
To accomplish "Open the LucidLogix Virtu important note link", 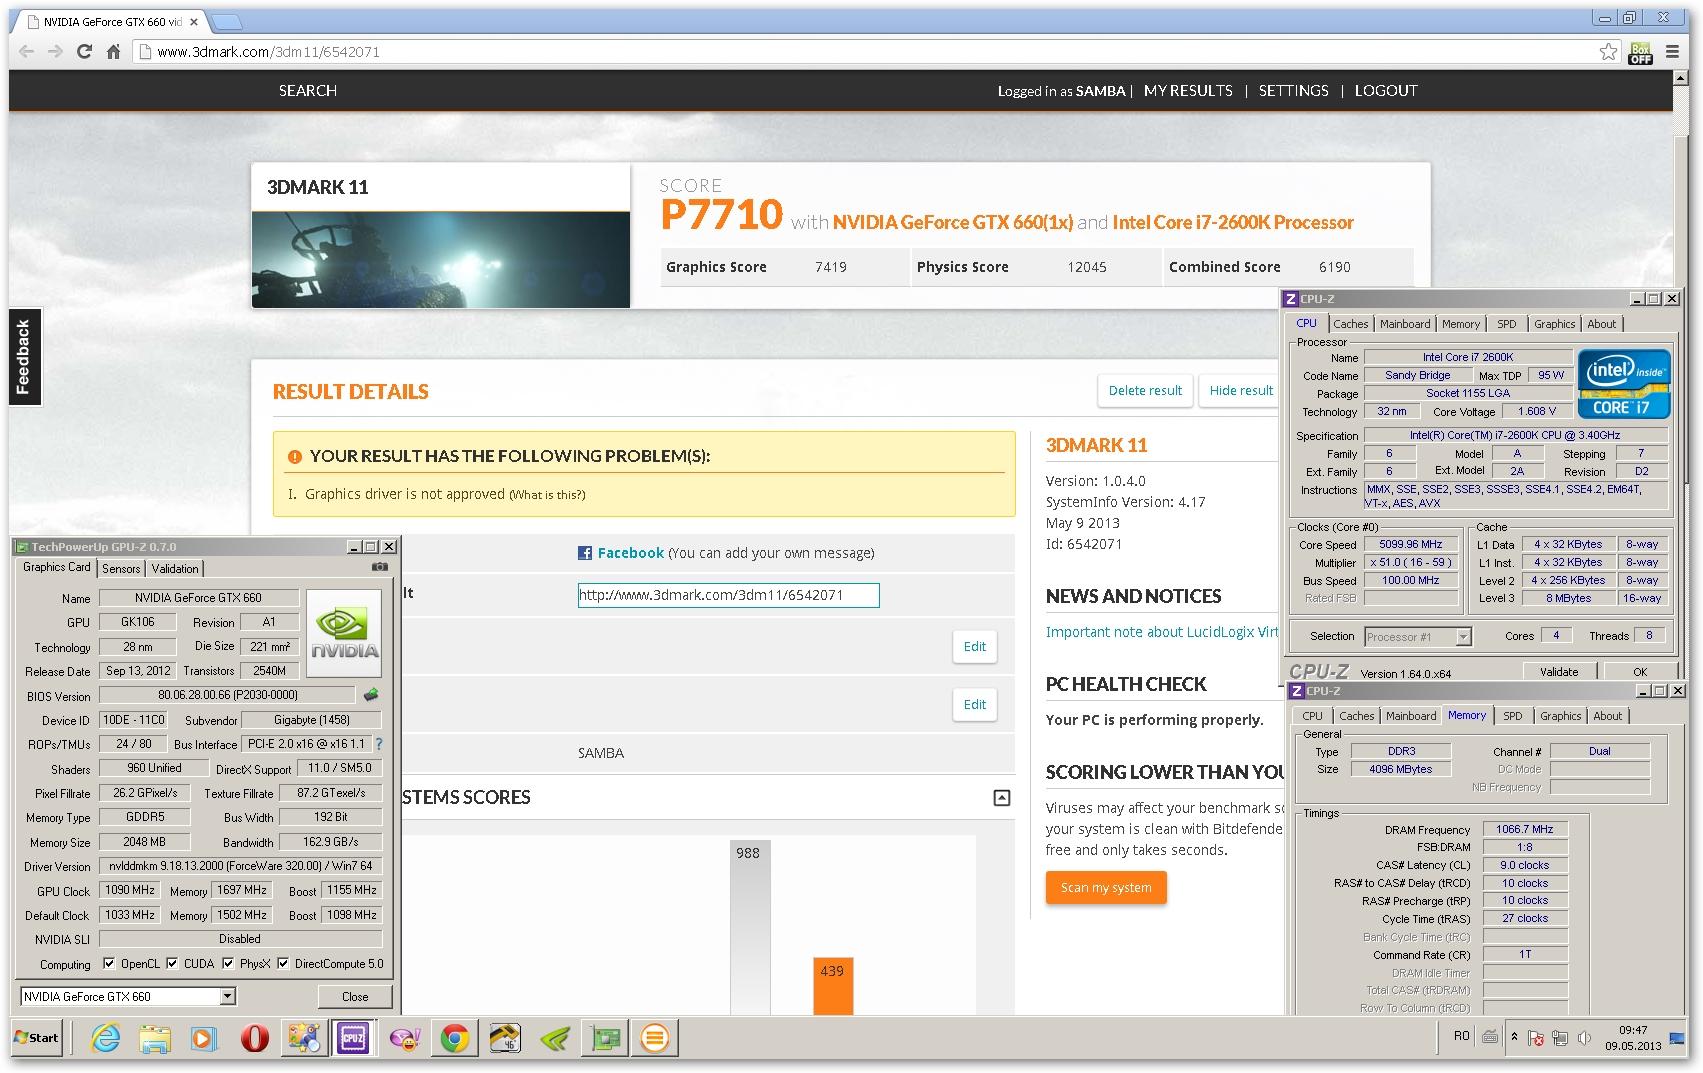I will coord(1162,632).
